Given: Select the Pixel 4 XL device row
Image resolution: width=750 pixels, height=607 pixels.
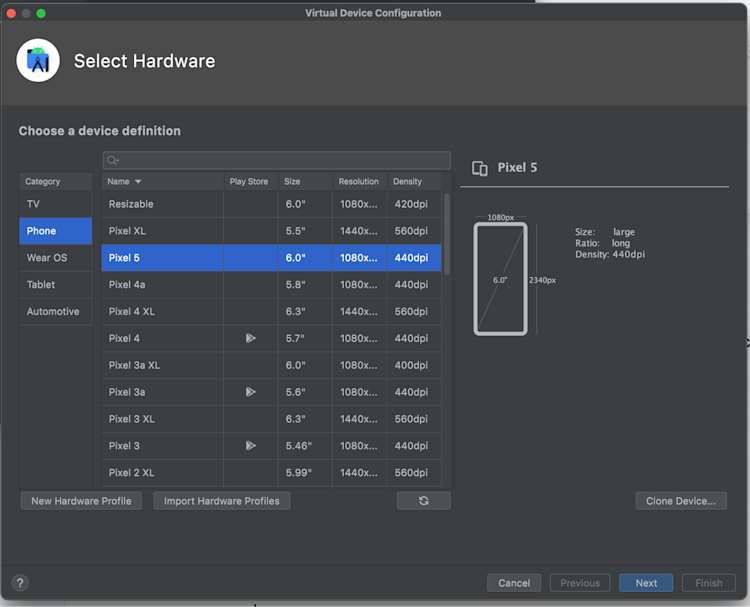Looking at the screenshot, I should tap(271, 311).
